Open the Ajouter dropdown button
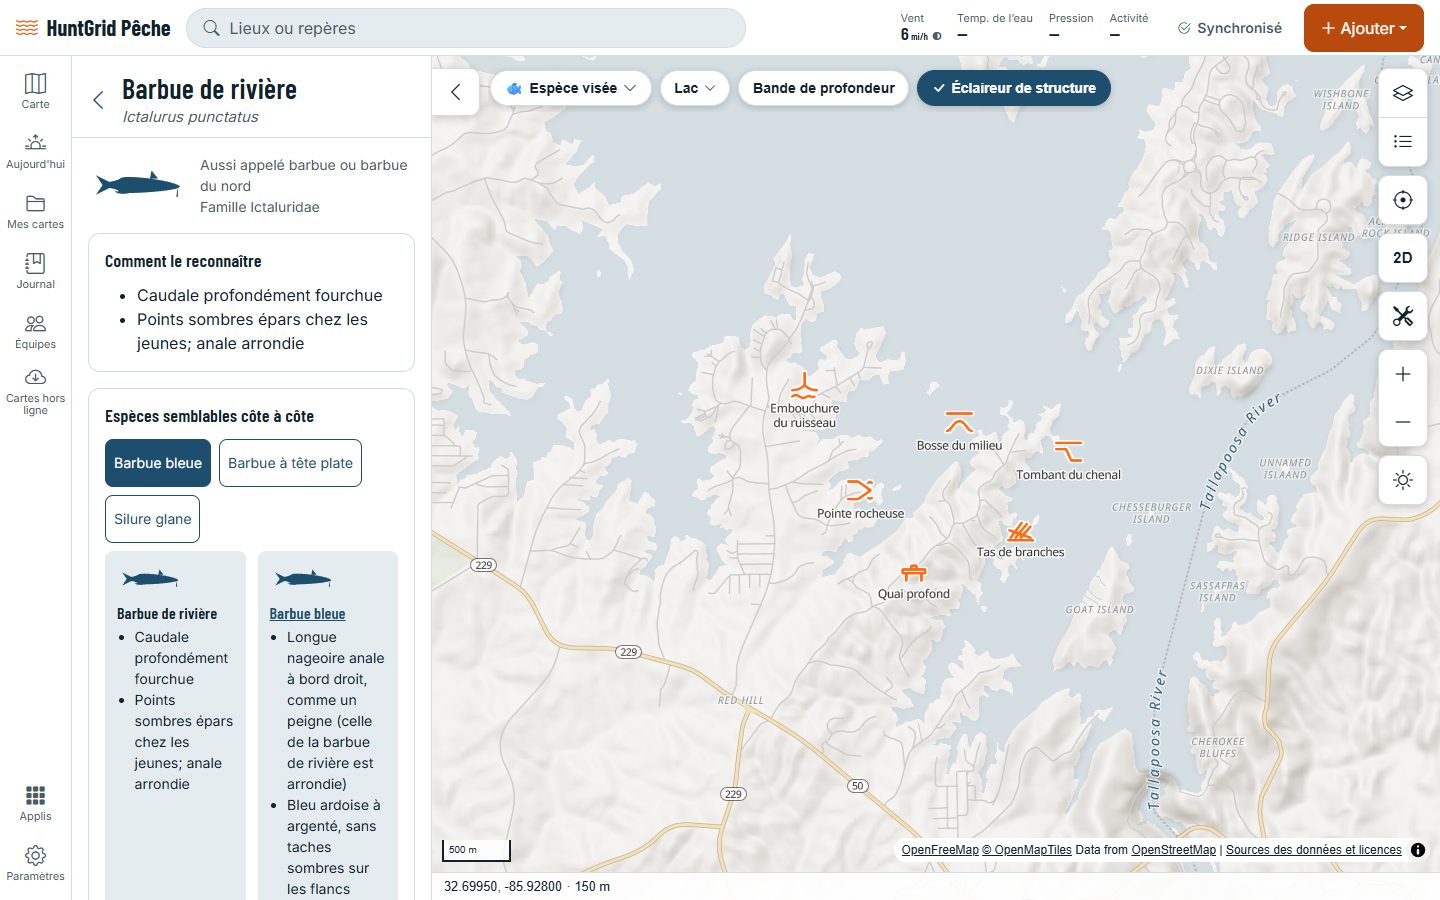The image size is (1440, 900). tap(1364, 28)
